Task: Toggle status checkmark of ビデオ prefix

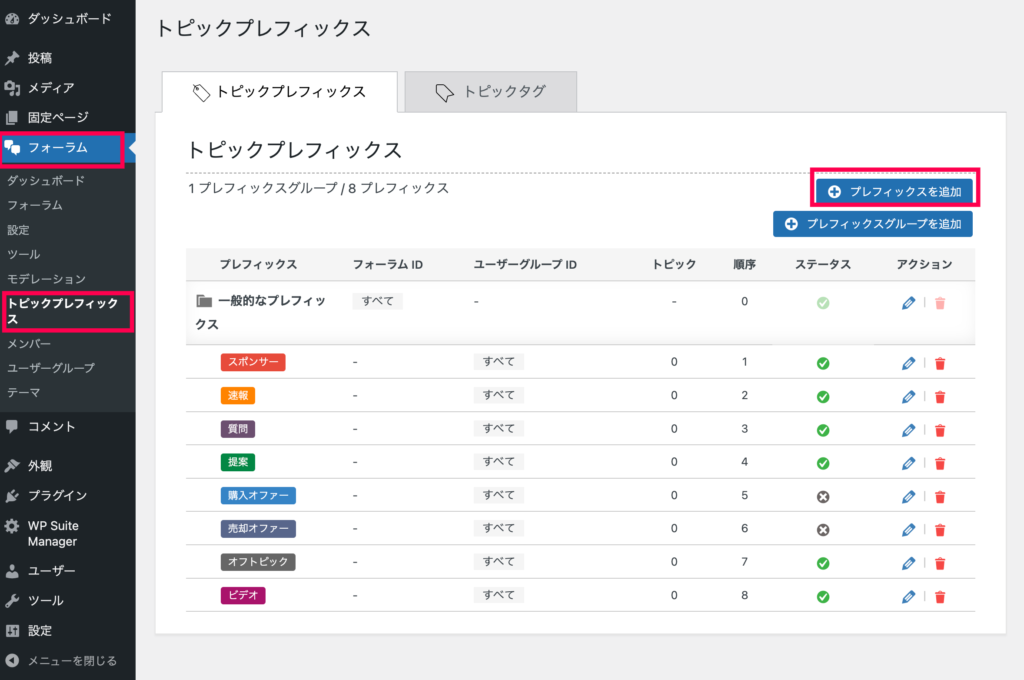Action: pos(823,596)
